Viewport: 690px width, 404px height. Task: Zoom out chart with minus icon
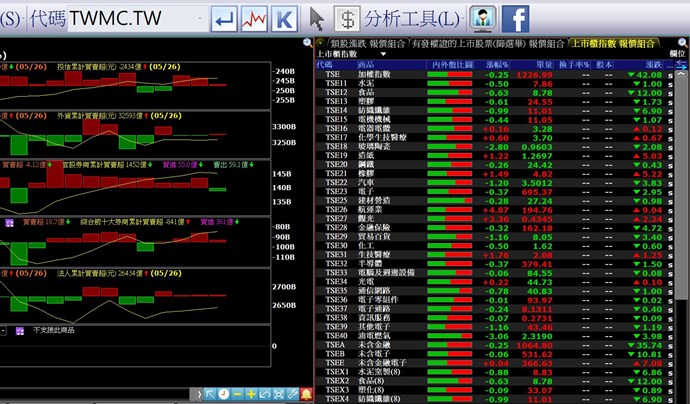pos(237,394)
